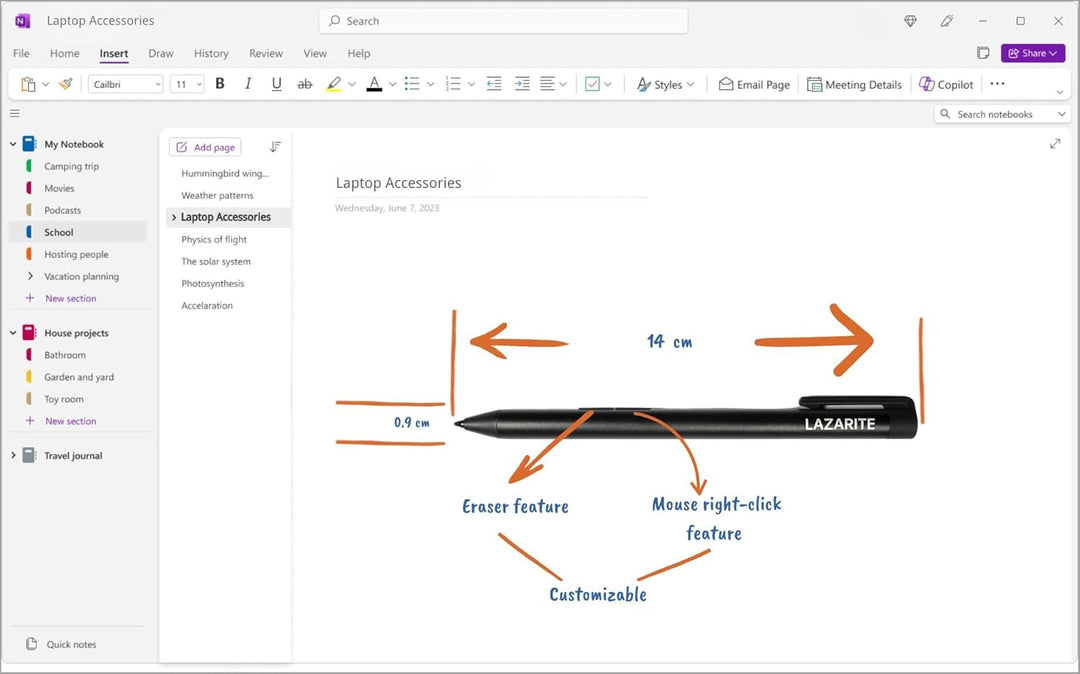This screenshot has height=674, width=1080.
Task: Toggle italic formatting
Action: point(248,85)
